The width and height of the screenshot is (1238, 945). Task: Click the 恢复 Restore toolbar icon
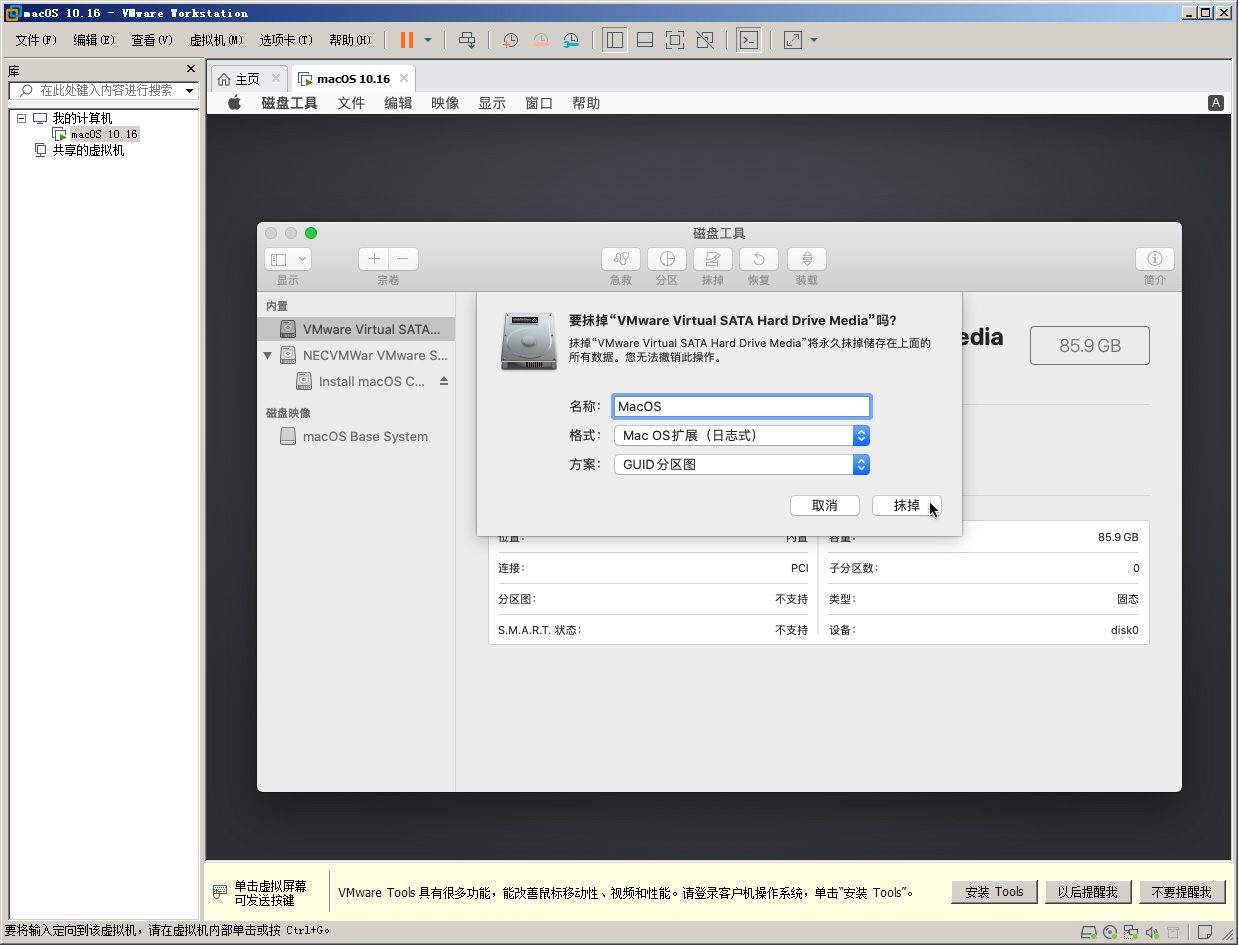pyautogui.click(x=759, y=259)
